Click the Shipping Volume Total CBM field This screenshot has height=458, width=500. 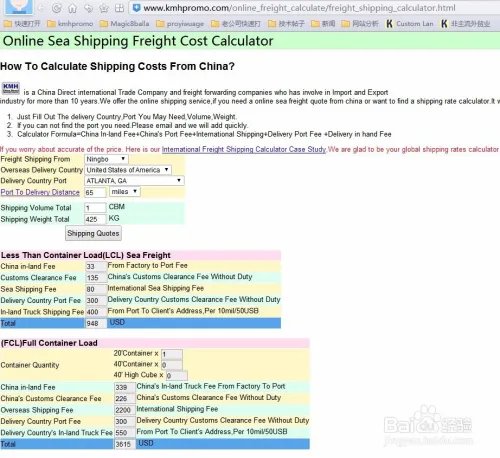pyautogui.click(x=95, y=208)
